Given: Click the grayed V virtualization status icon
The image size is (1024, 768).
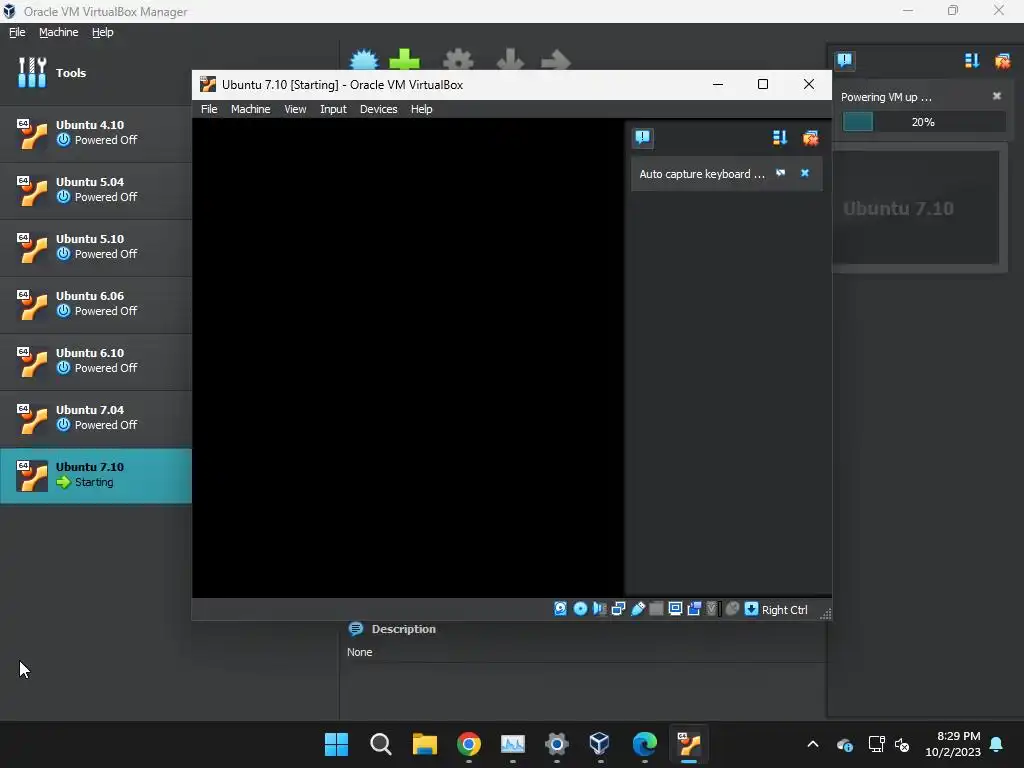Looking at the screenshot, I should [712, 609].
